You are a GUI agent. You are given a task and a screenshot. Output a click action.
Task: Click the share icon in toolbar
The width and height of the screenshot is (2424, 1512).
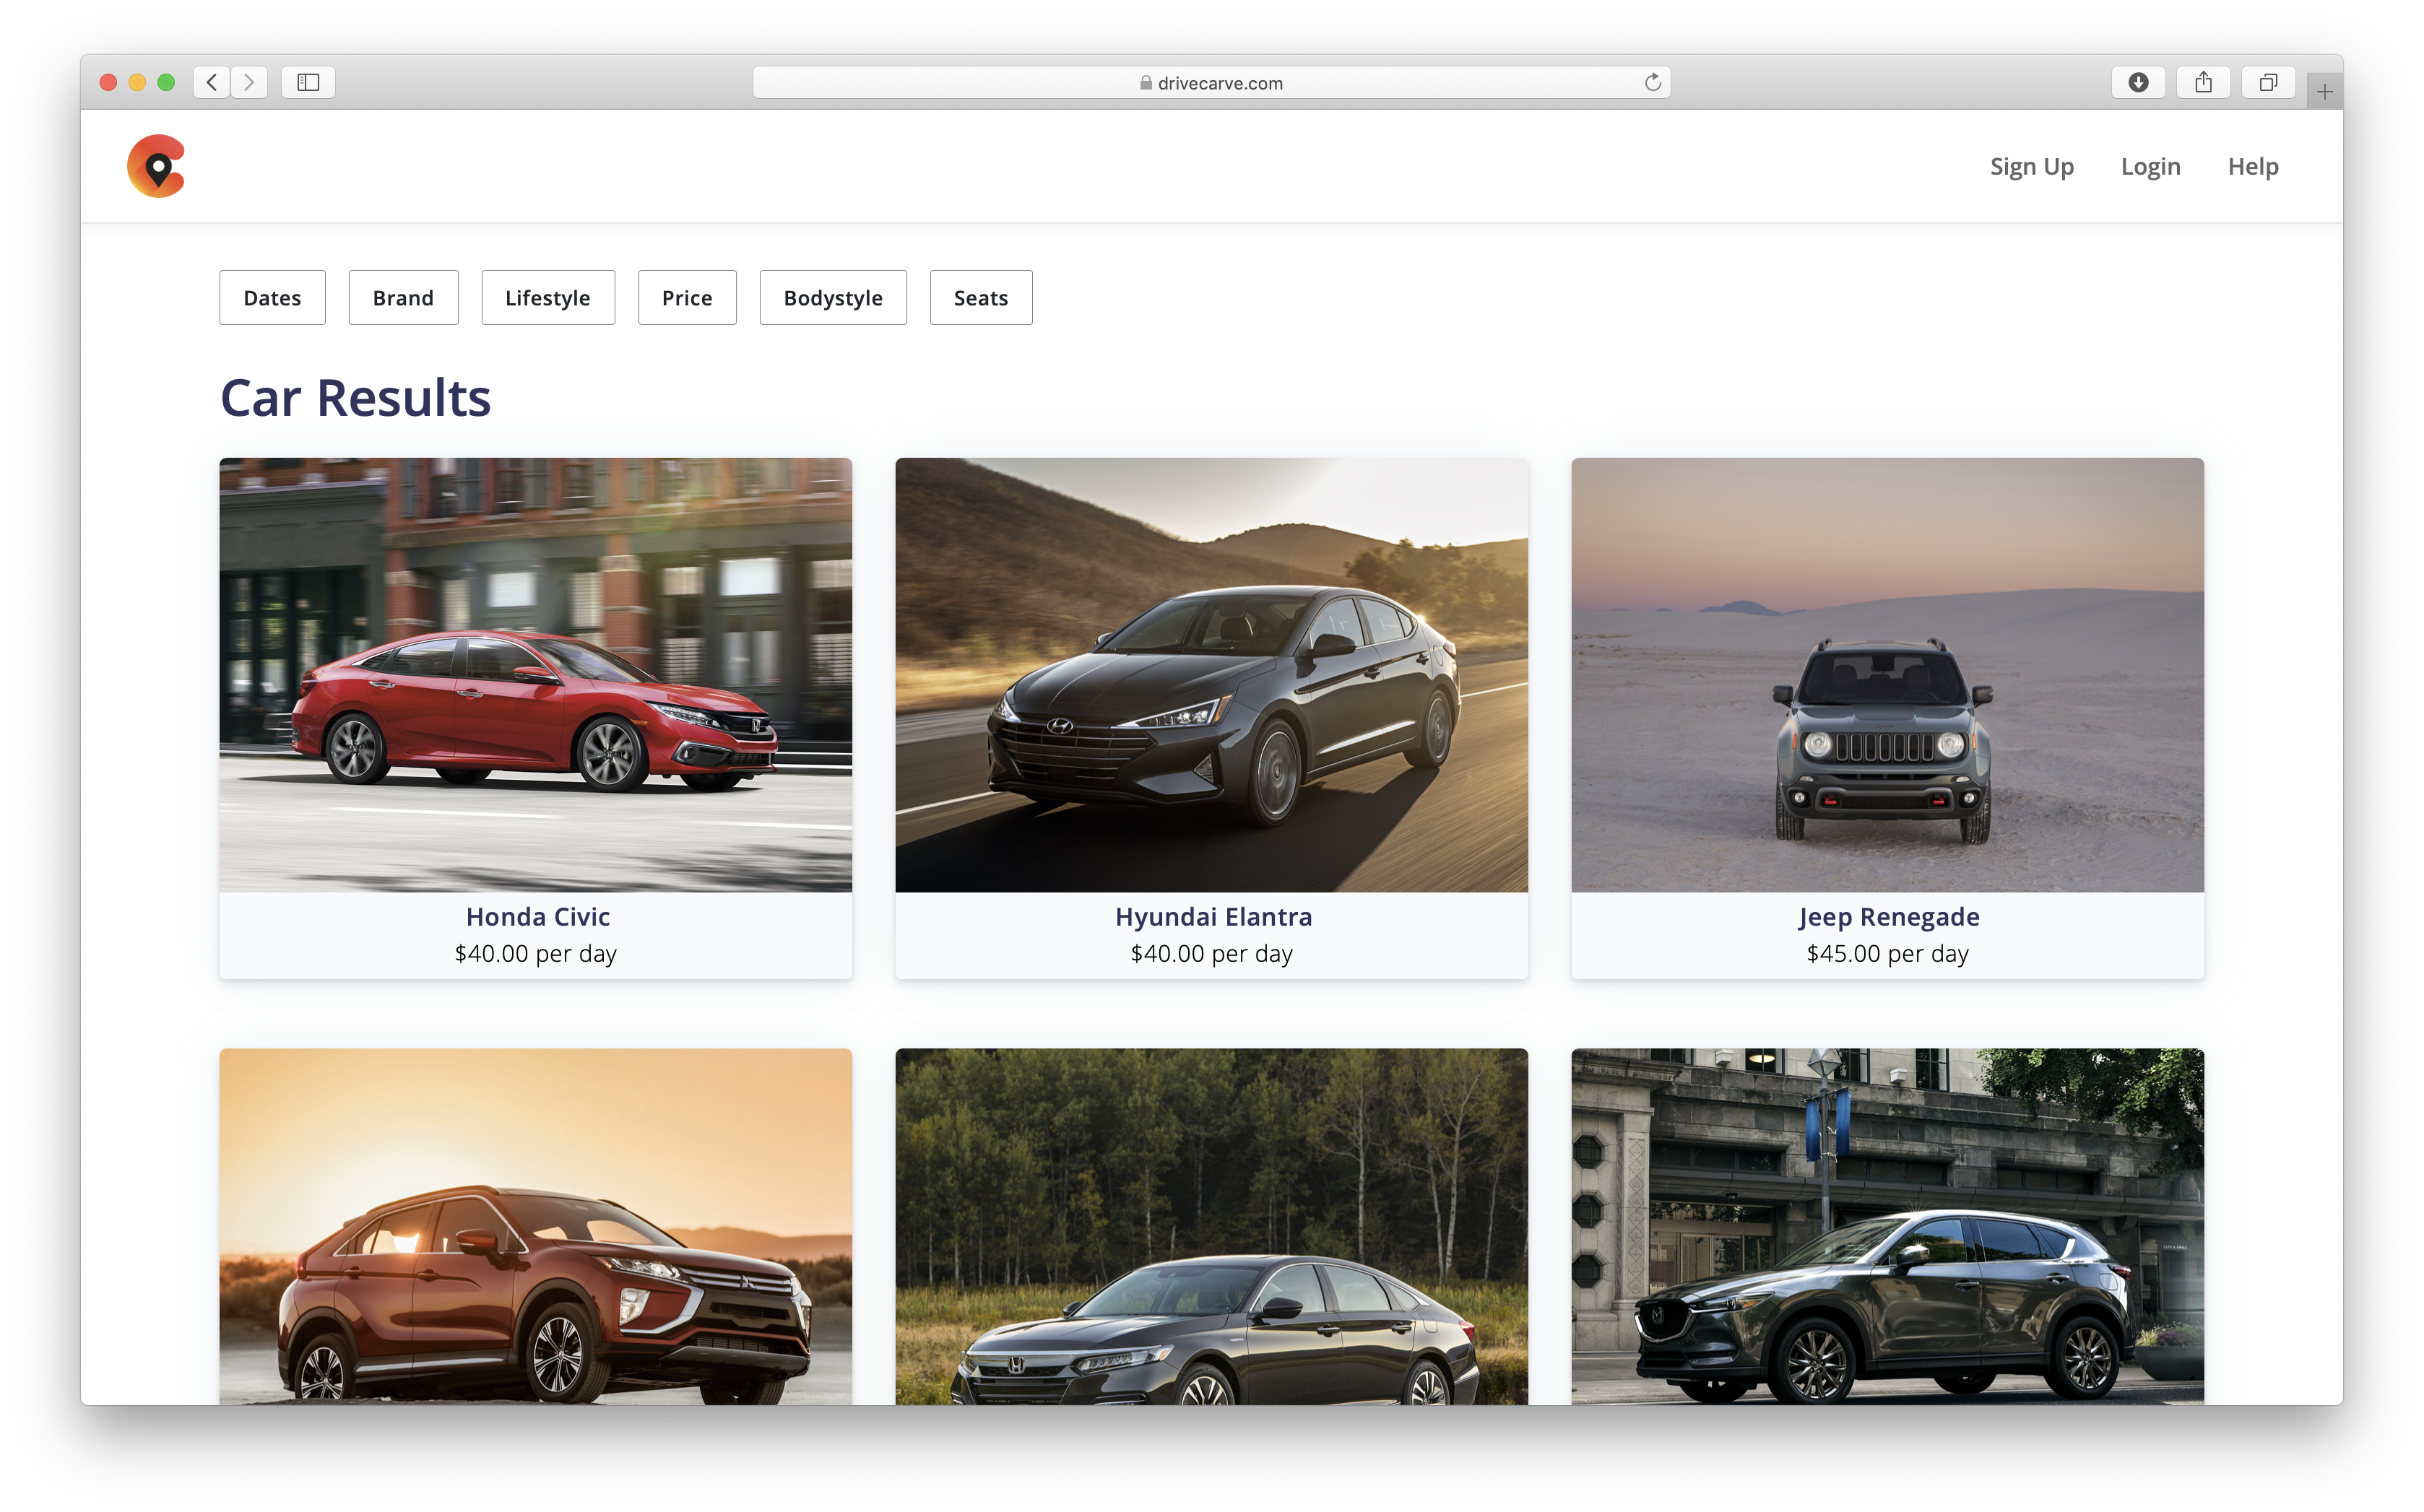coord(2203,82)
